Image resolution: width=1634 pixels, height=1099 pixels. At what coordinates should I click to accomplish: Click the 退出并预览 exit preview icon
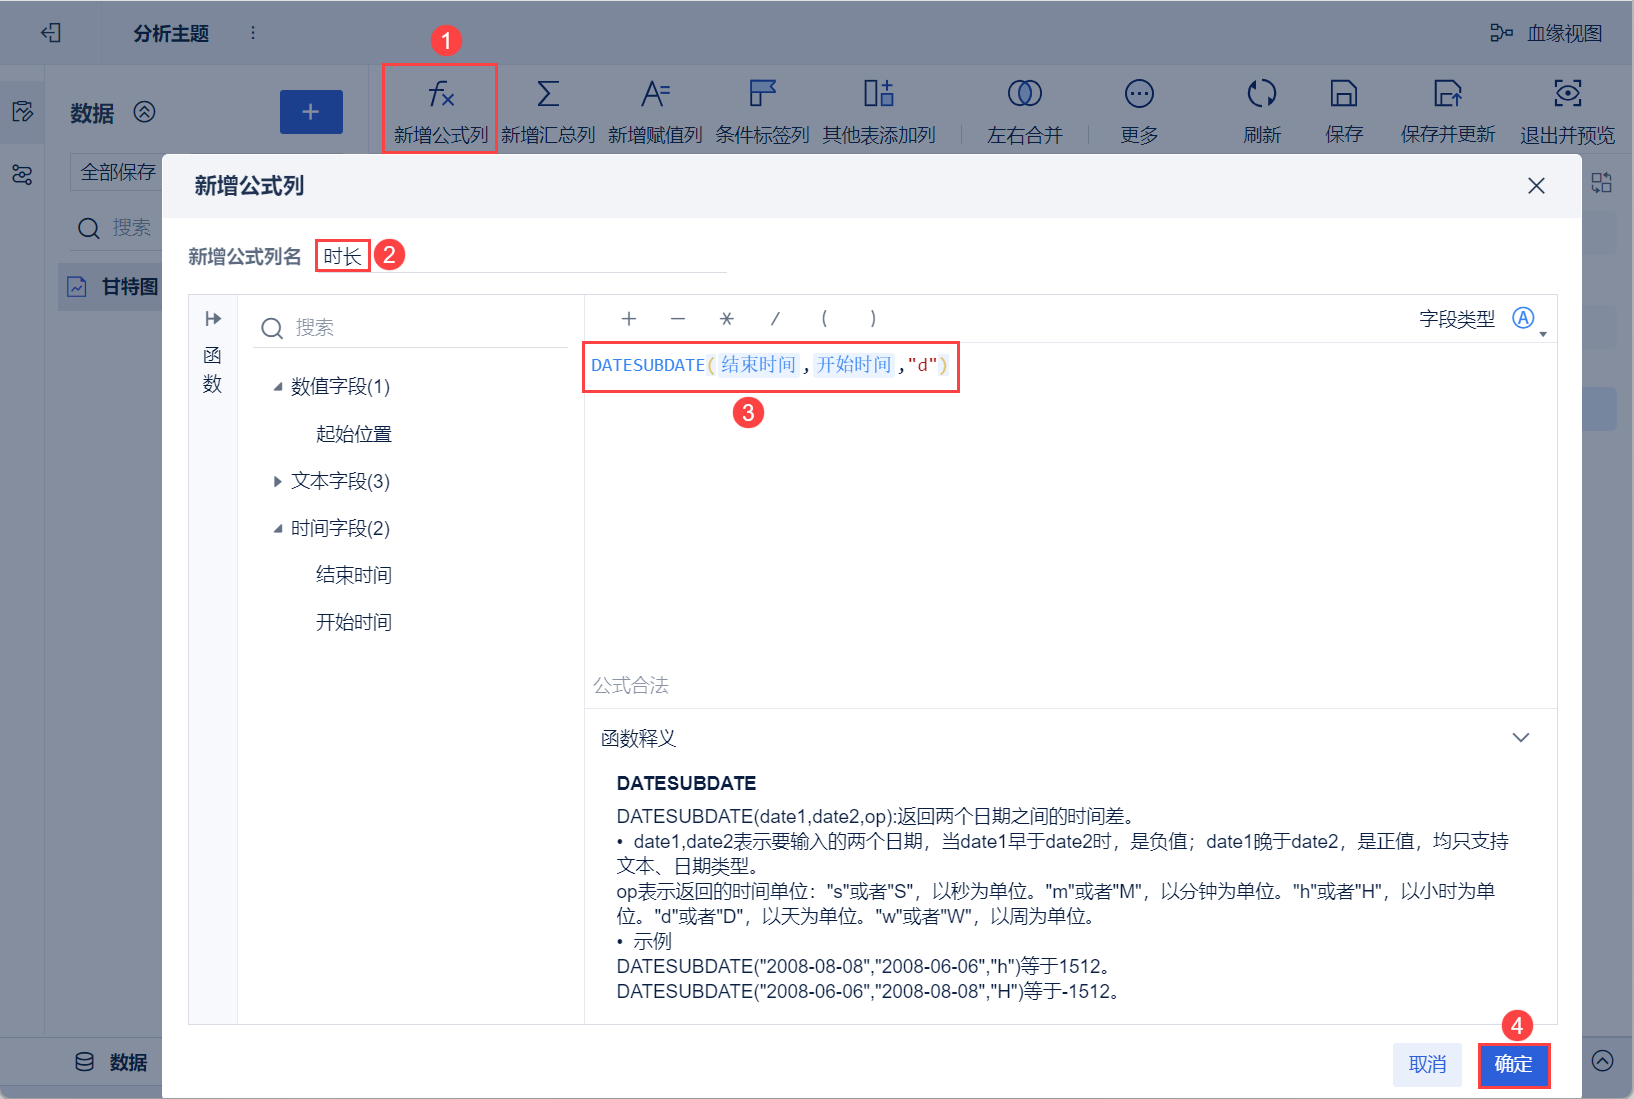point(1567,108)
